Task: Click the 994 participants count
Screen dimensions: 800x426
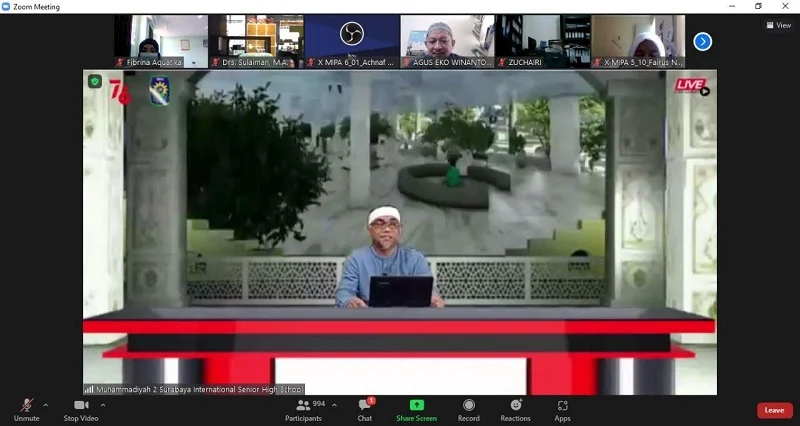Action: click(319, 404)
